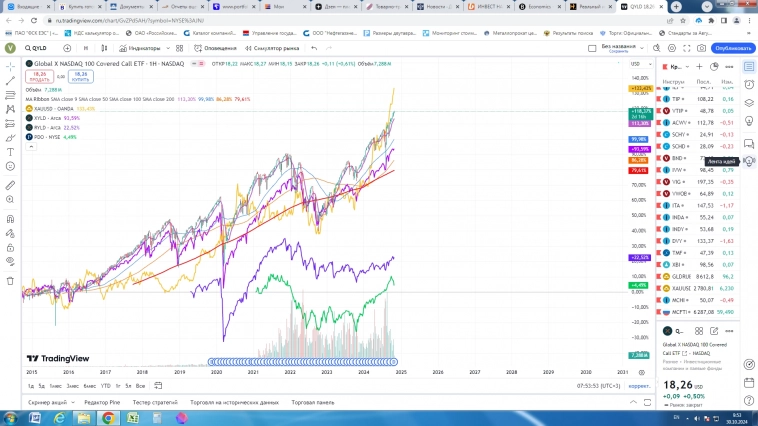Click the red Продать sell button
Screen dimensions: 758x426
coord(39,76)
